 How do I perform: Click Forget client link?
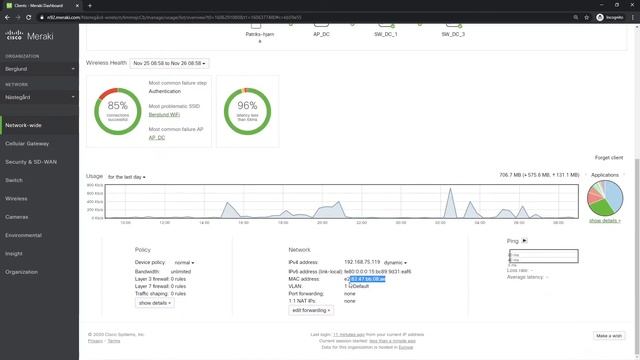coord(609,158)
